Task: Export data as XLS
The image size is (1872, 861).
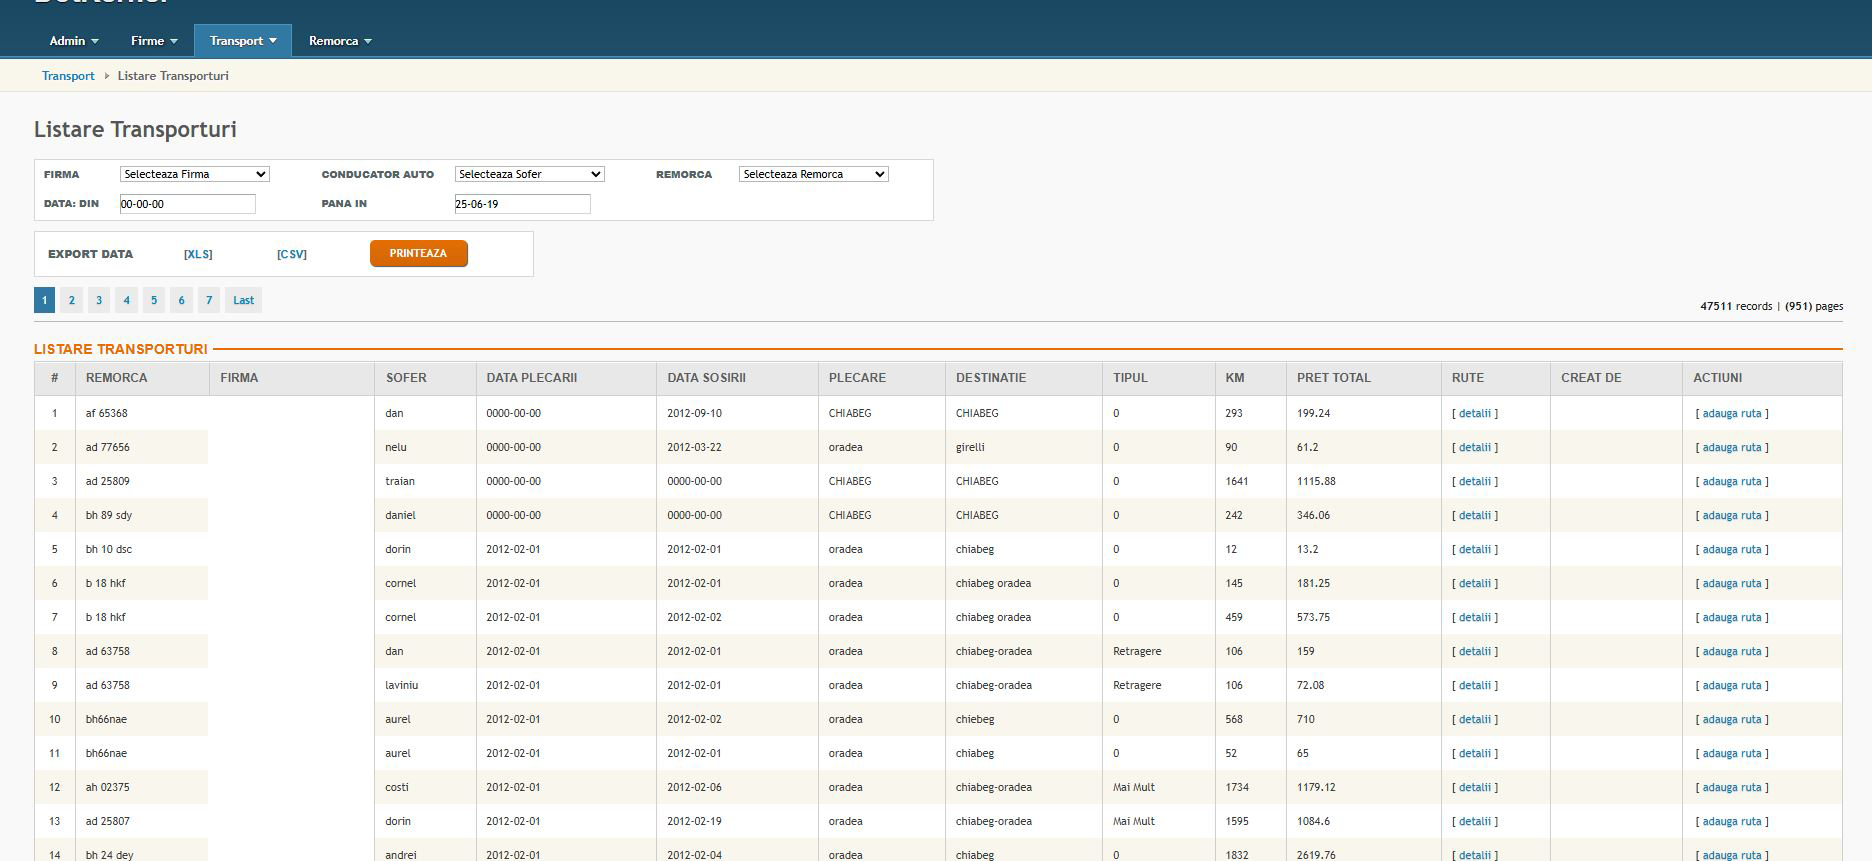Action: tap(198, 254)
